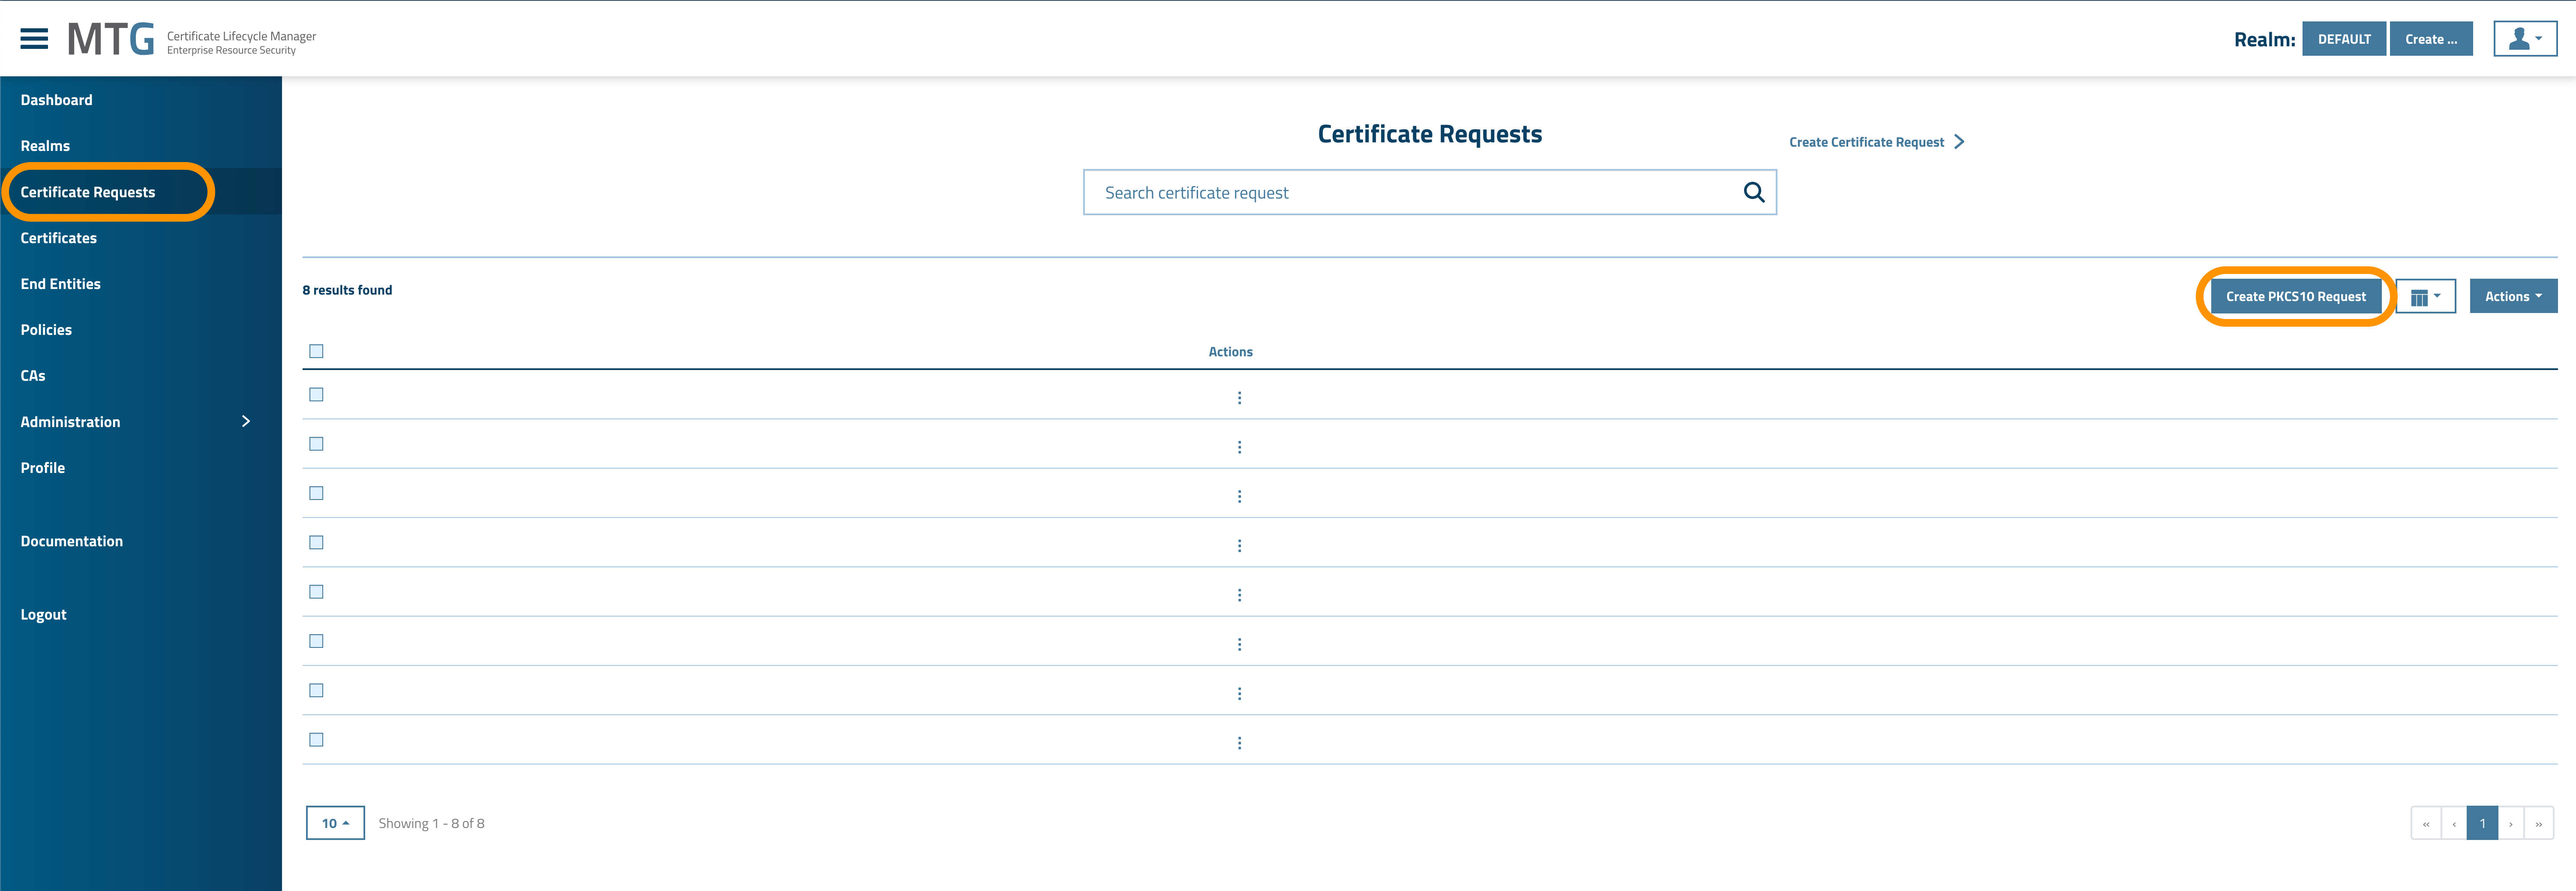Open CAs in the sidebar
Viewport: 2576px width, 891px height.
(x=33, y=376)
